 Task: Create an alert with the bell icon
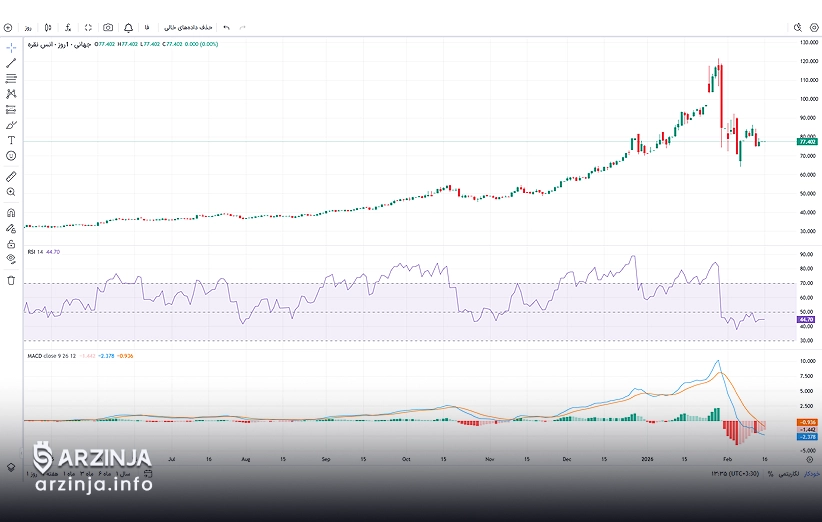click(x=128, y=27)
